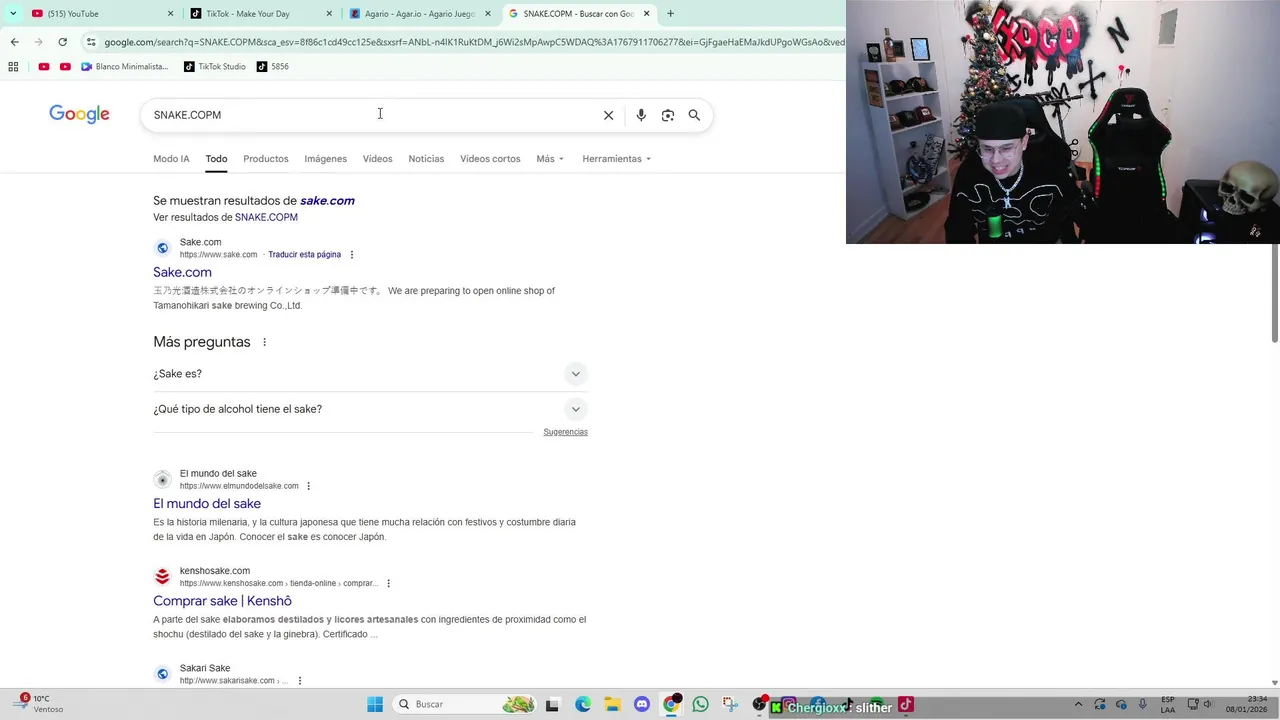Clear the search box with the X icon

tap(608, 115)
